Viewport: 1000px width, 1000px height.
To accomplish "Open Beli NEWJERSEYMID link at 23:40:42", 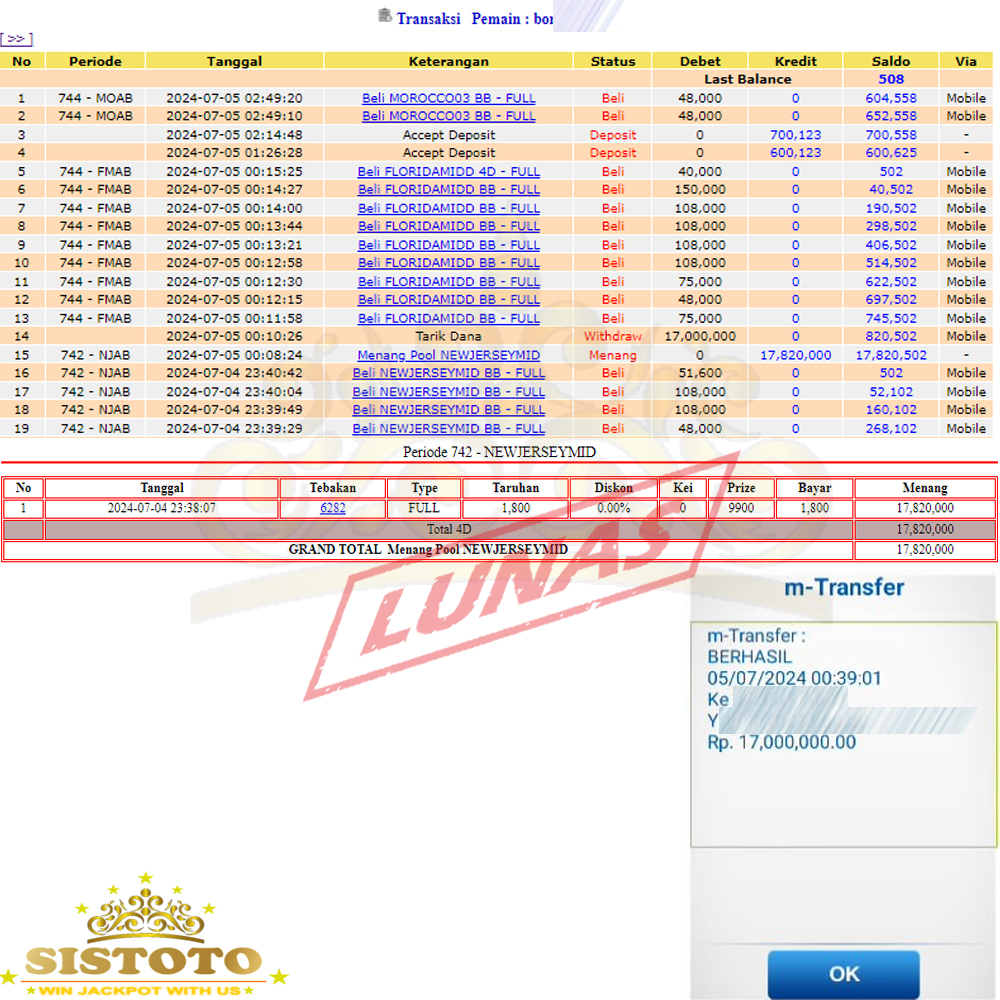I will pyautogui.click(x=448, y=373).
